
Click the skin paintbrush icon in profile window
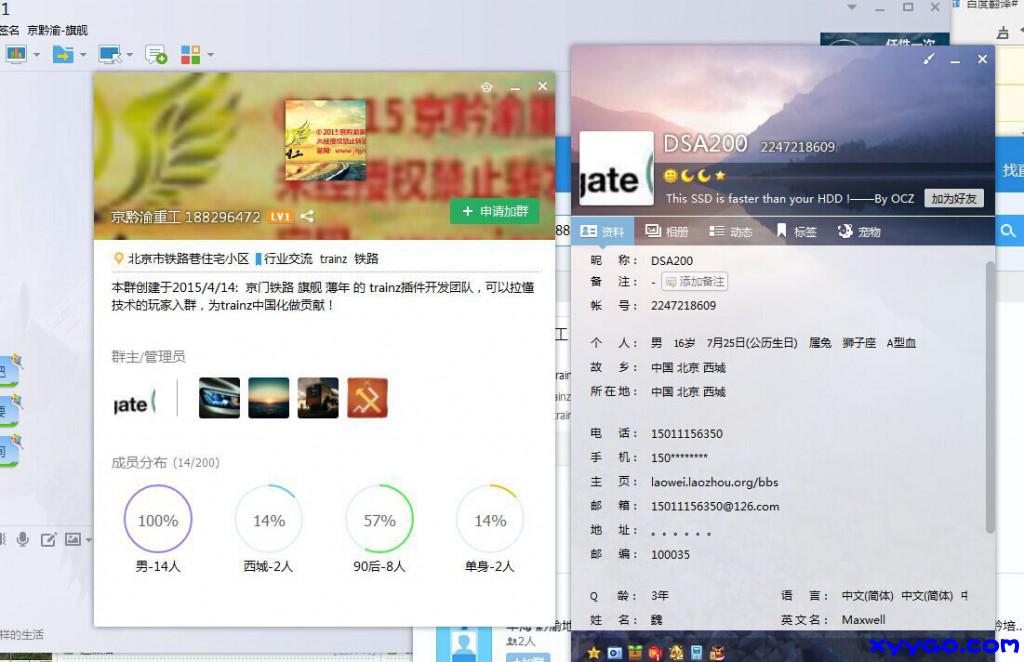tap(928, 60)
